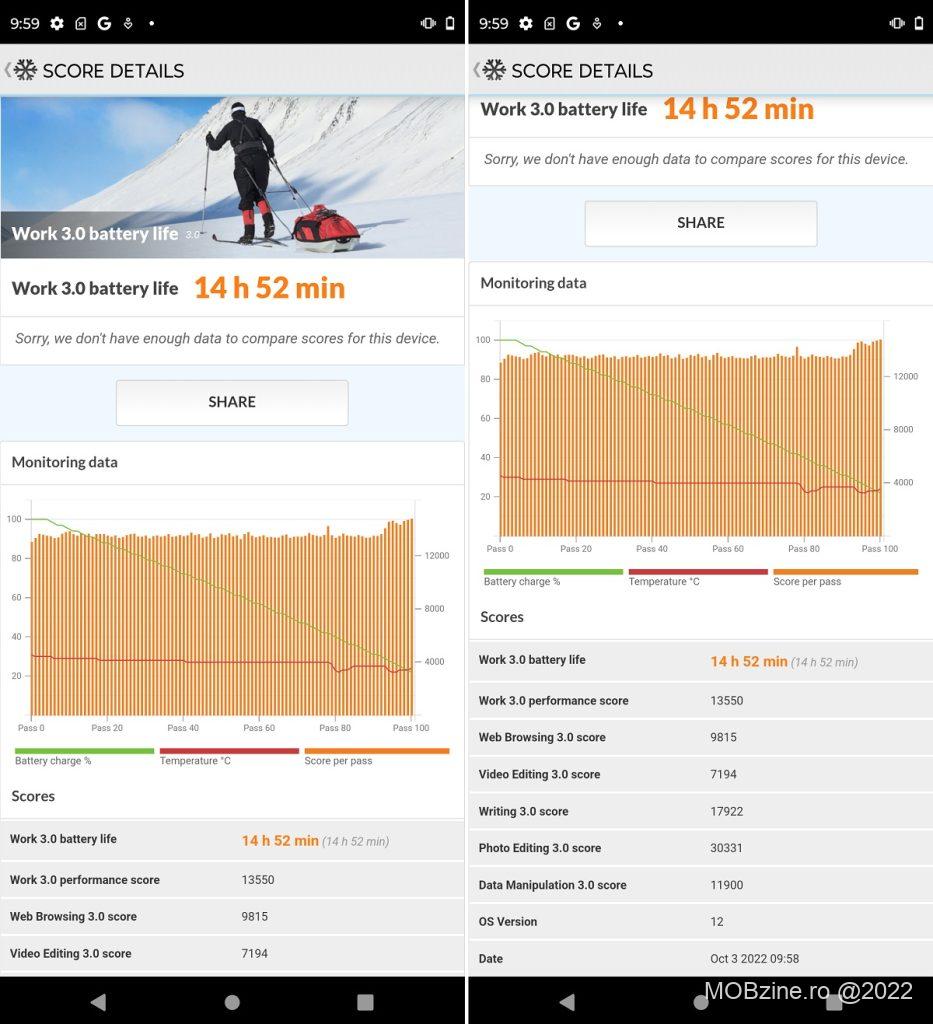Select the Data Manipulation 3.0 score row
Image resolution: width=933 pixels, height=1024 pixels.
pyautogui.click(x=700, y=885)
